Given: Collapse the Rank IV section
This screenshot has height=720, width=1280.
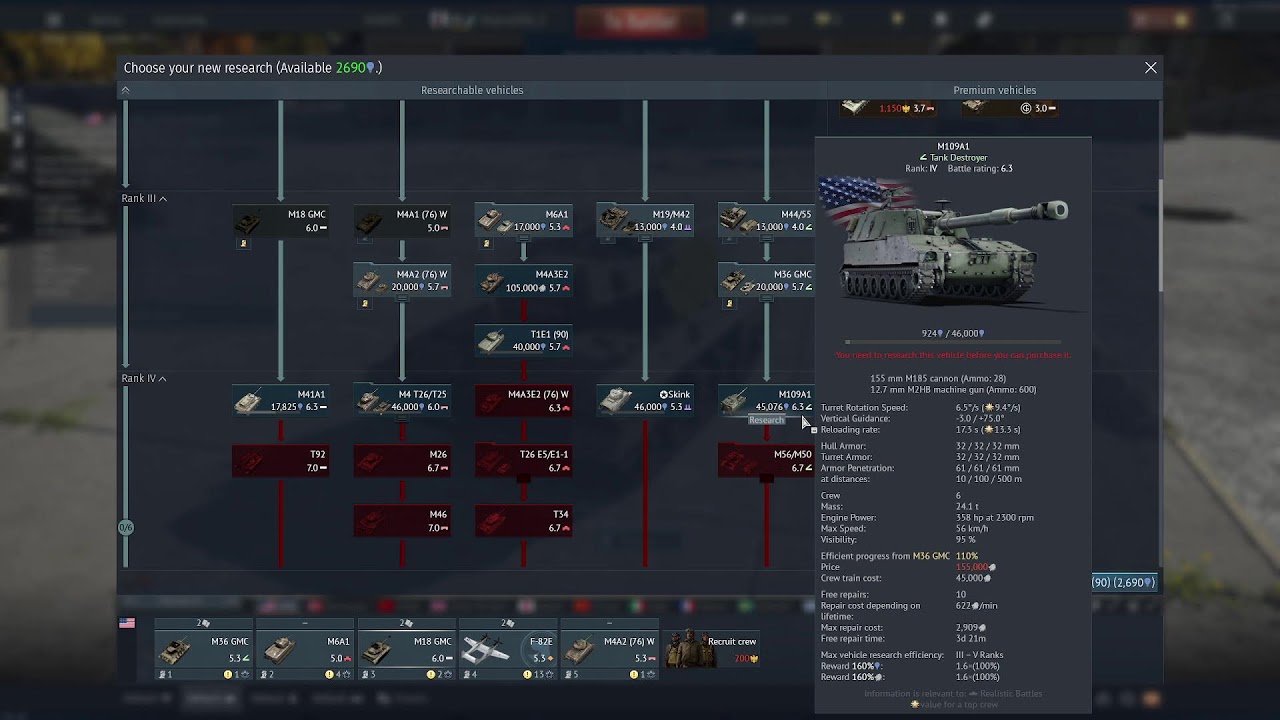Looking at the screenshot, I should click(x=144, y=379).
